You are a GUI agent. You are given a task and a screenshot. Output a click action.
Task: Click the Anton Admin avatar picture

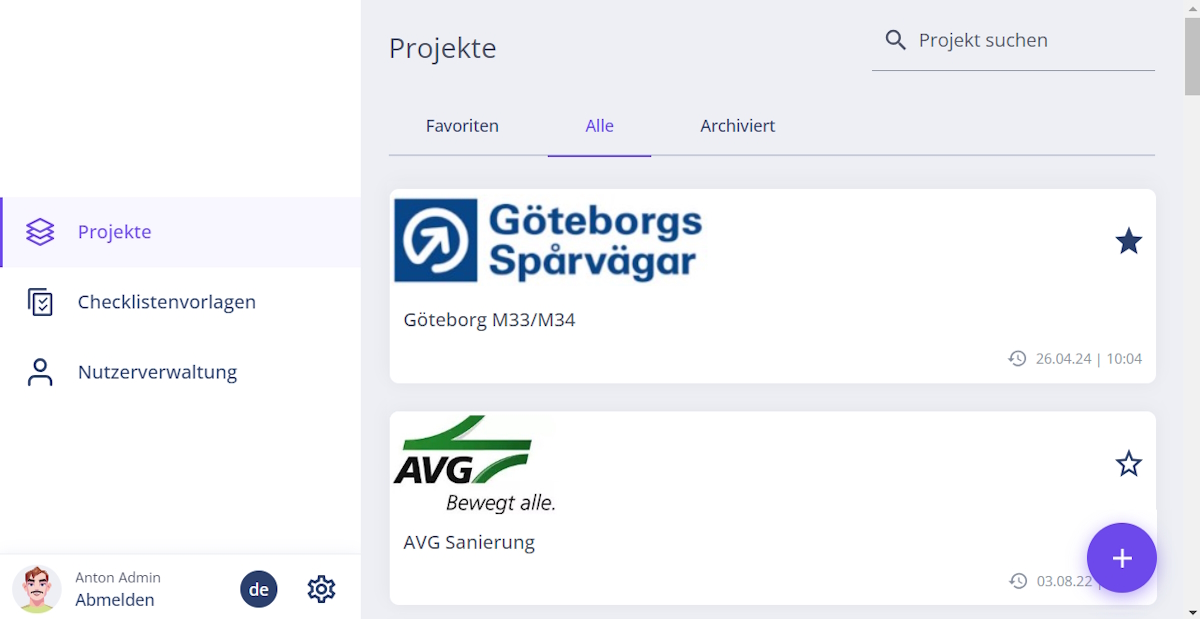pyautogui.click(x=37, y=589)
